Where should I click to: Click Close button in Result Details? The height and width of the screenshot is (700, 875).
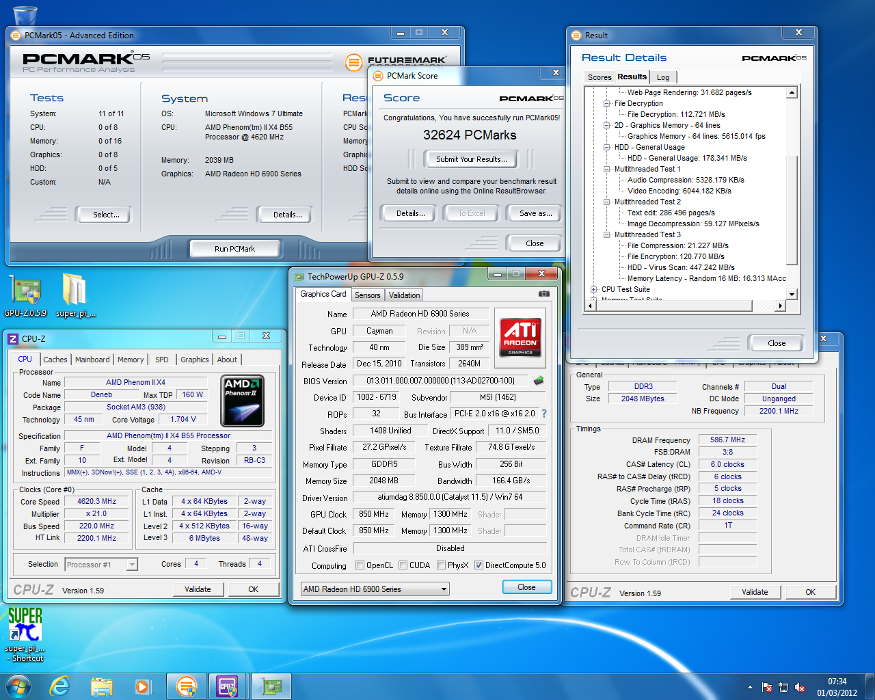pos(776,343)
